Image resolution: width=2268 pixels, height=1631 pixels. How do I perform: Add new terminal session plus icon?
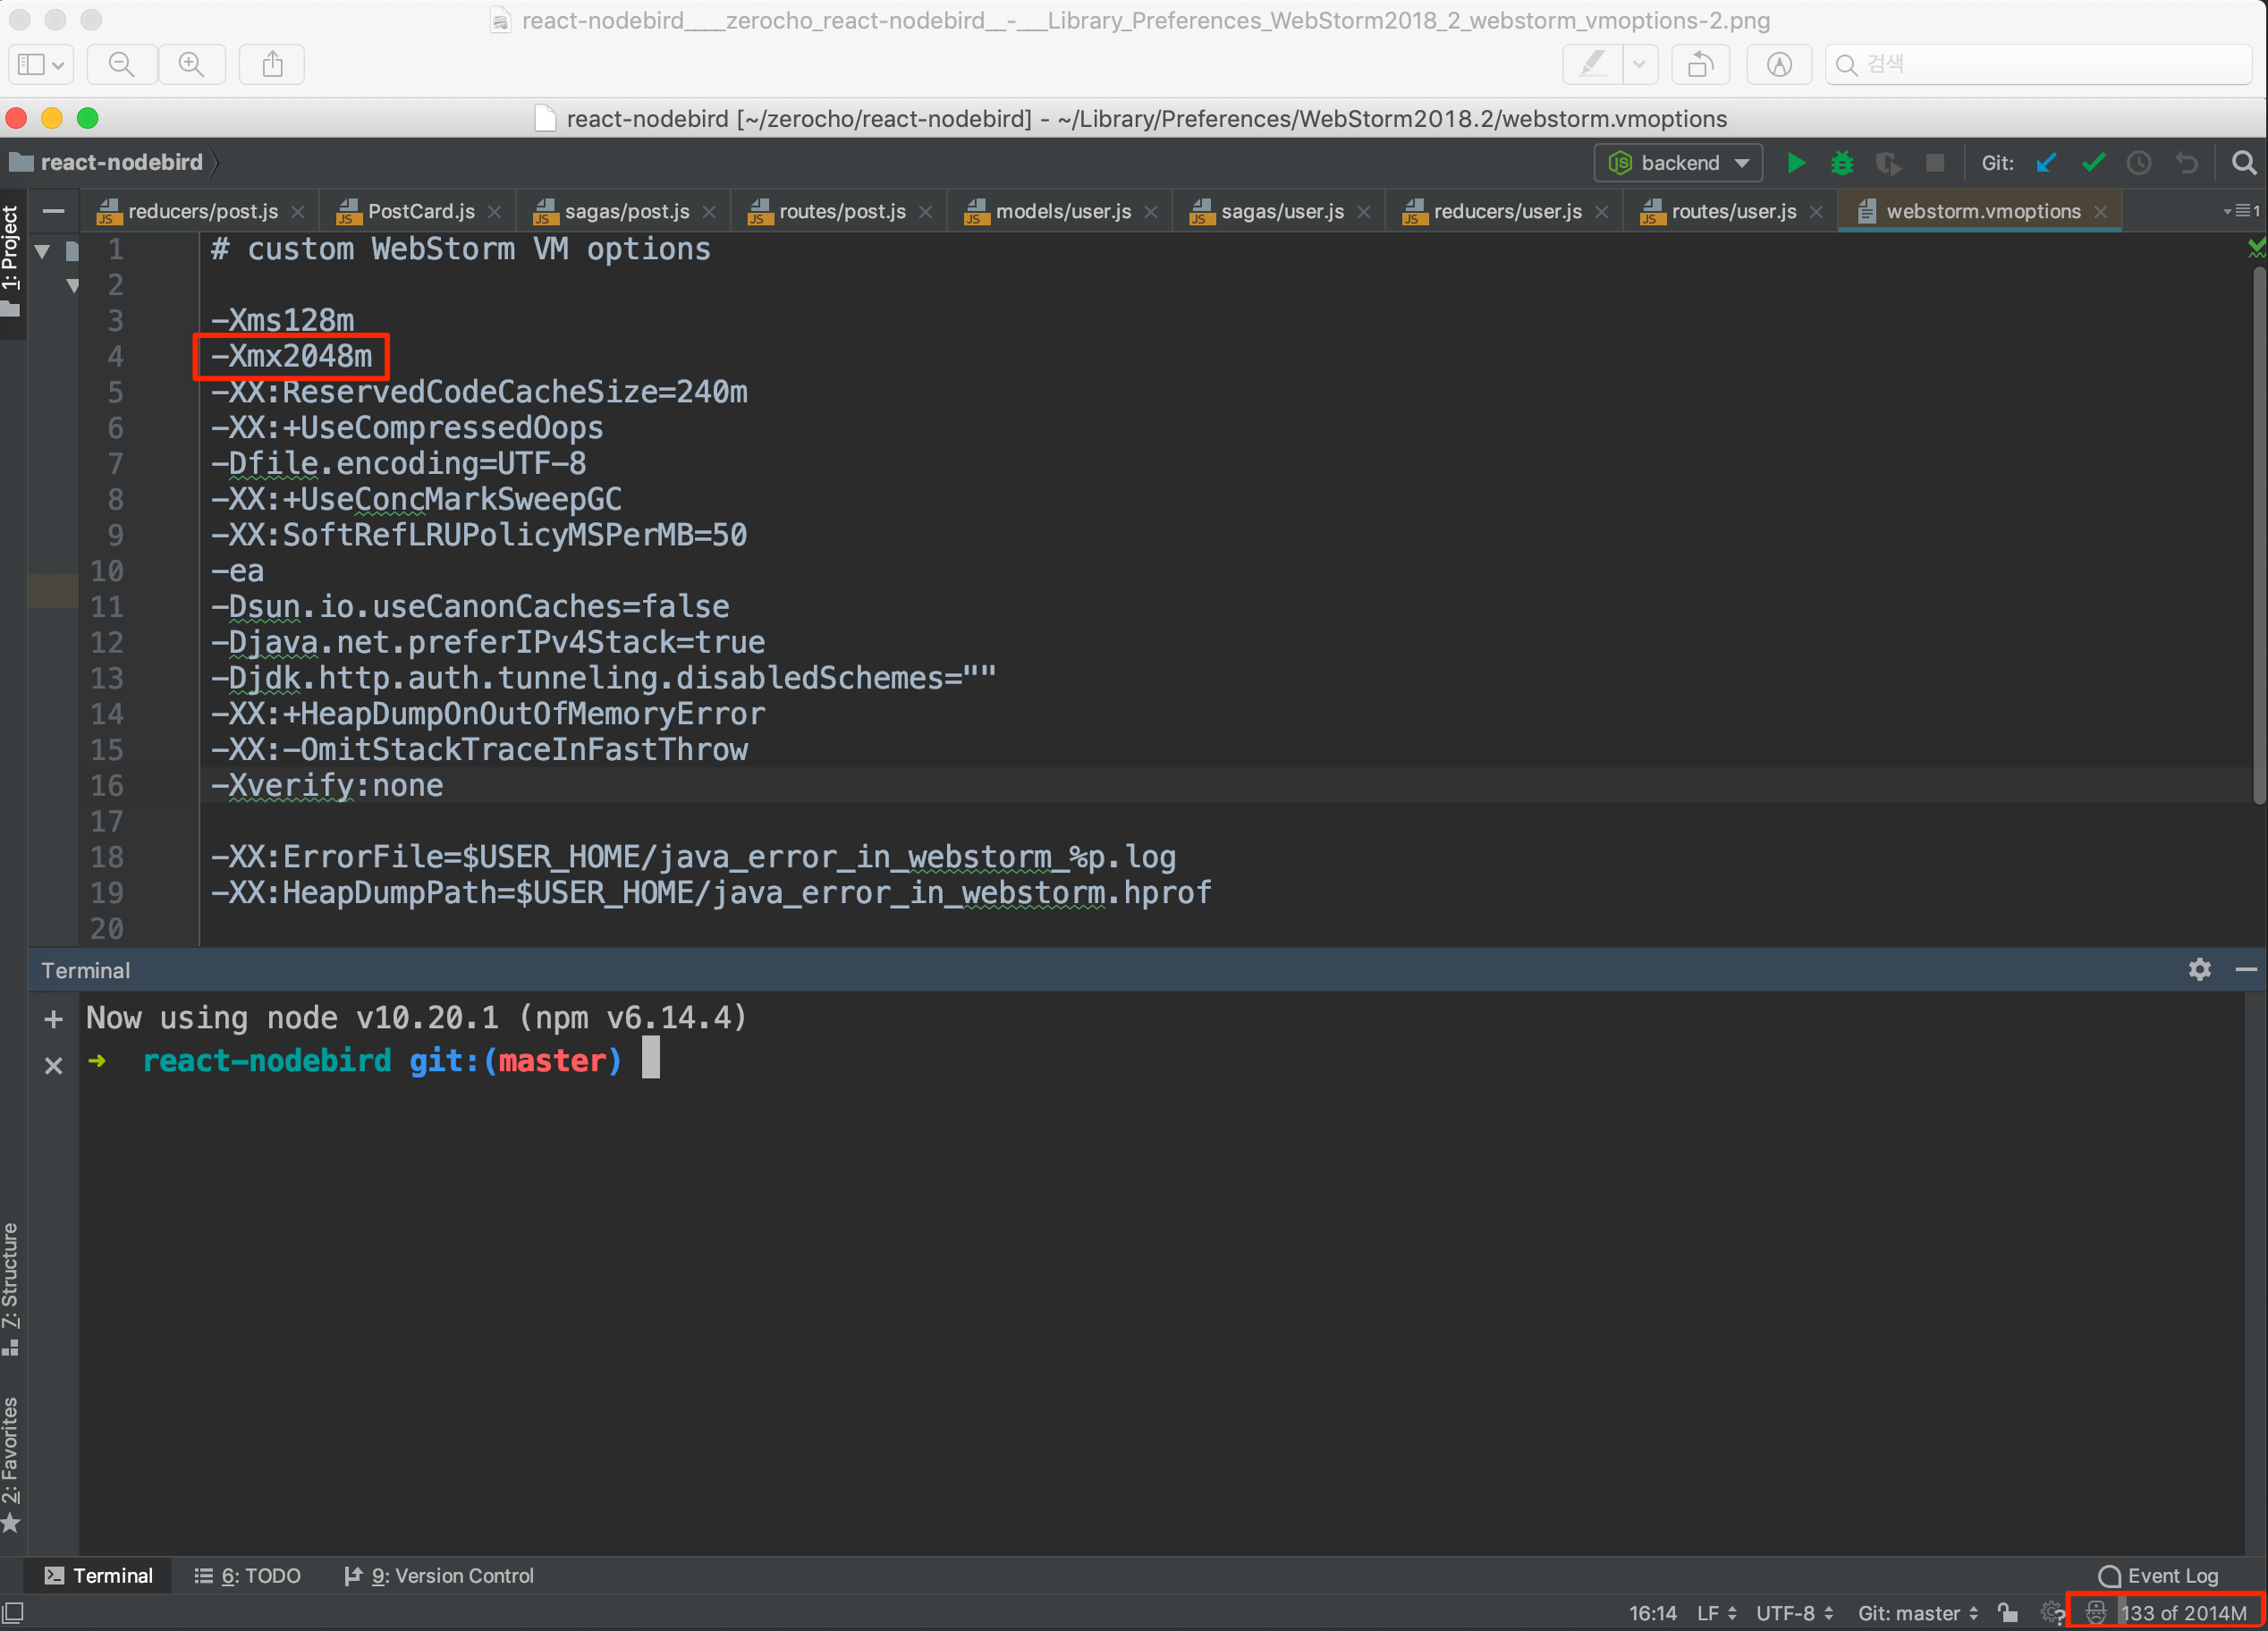(x=54, y=1019)
